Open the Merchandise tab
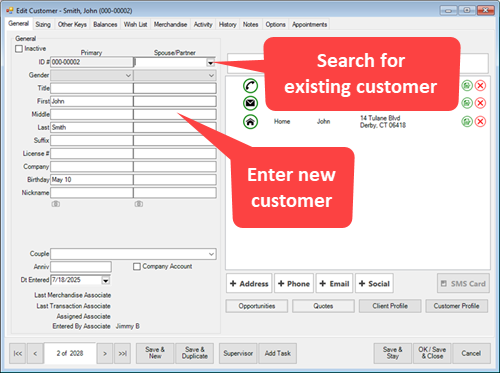This screenshot has width=500, height=374. tap(170, 24)
